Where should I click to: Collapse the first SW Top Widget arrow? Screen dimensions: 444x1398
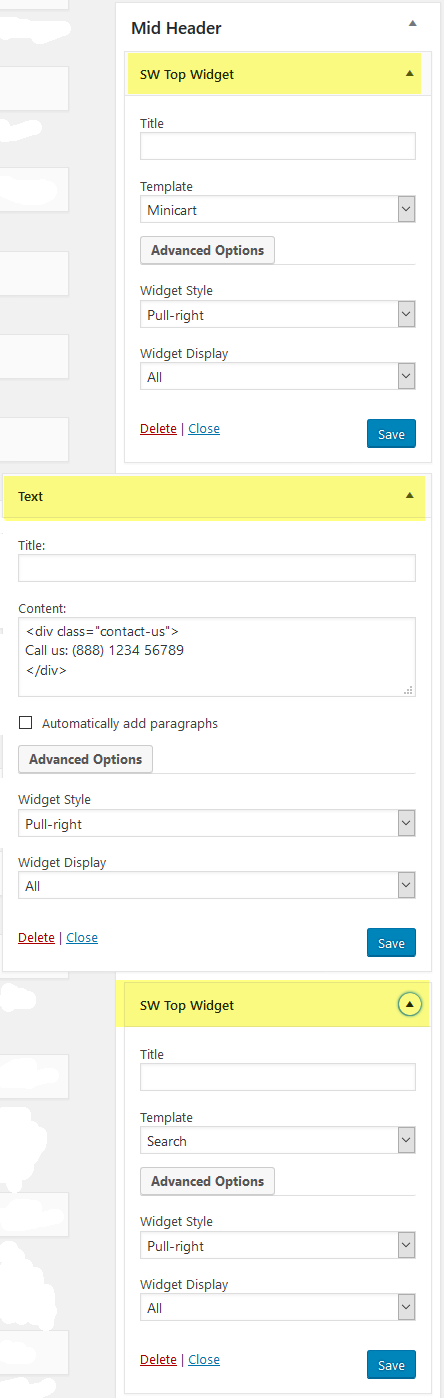click(x=409, y=74)
